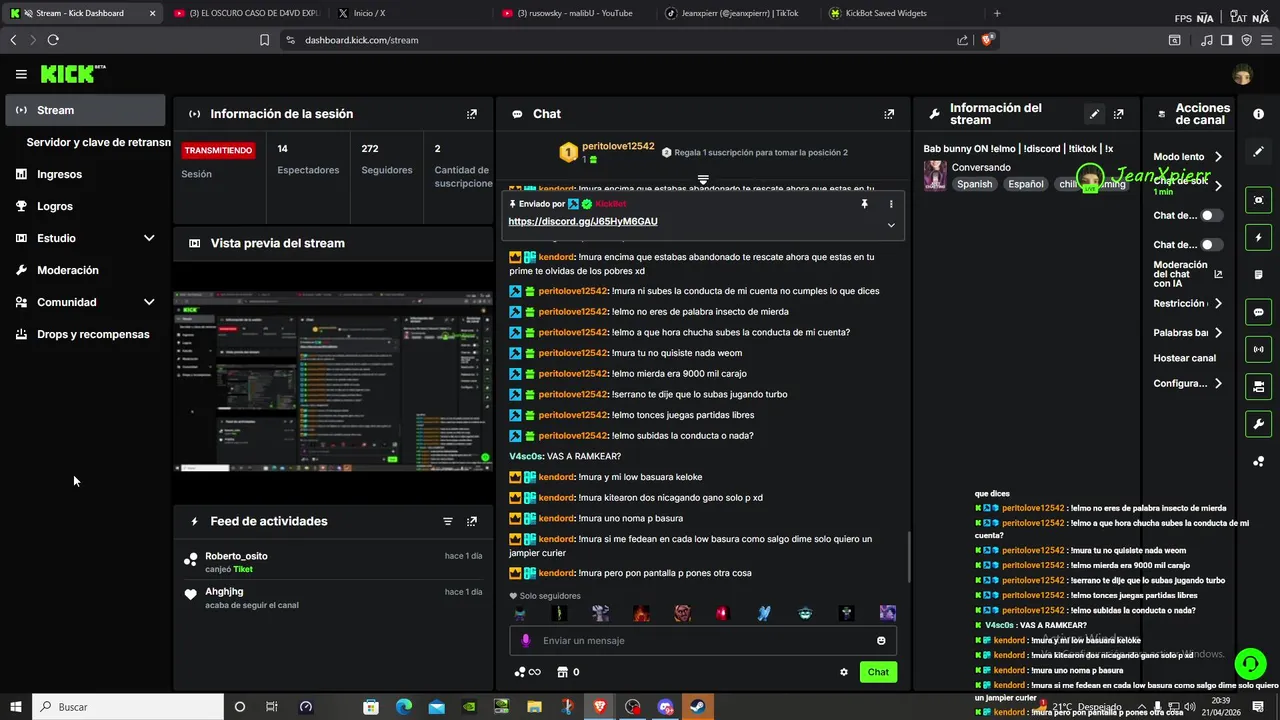Expand the pinned message chevron

pyautogui.click(x=891, y=225)
